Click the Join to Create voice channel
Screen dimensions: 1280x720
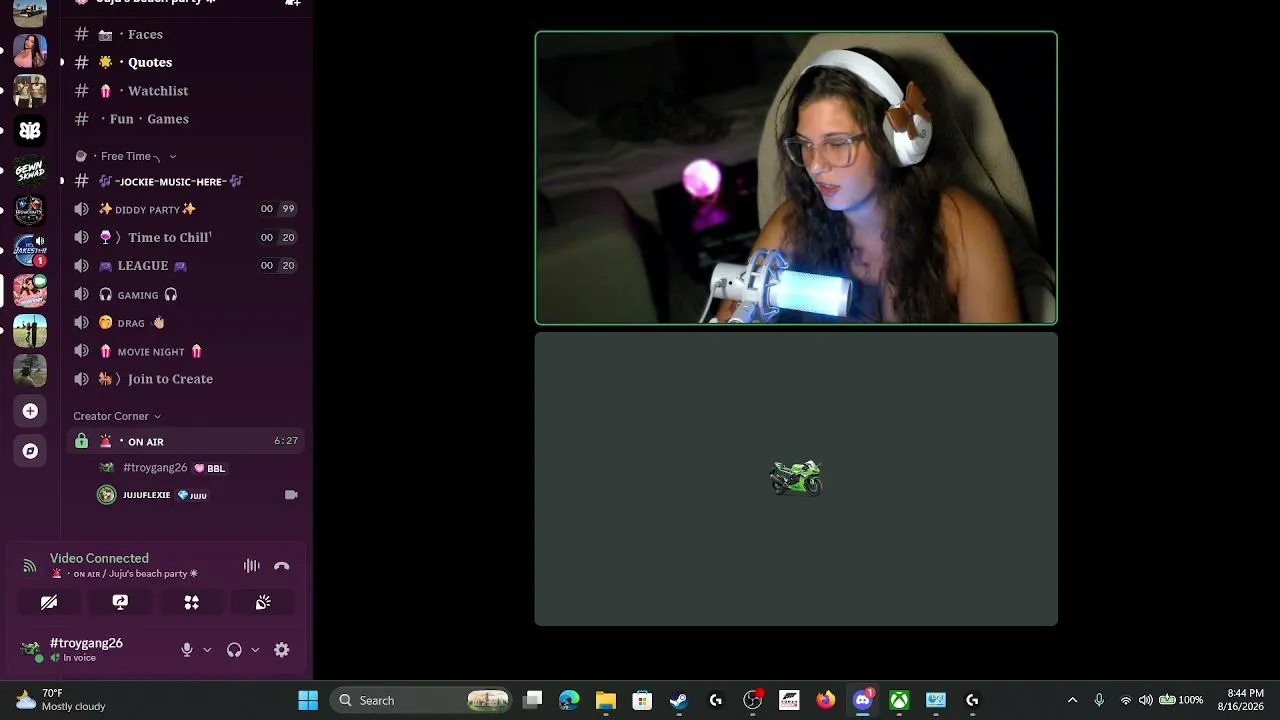[x=185, y=379]
